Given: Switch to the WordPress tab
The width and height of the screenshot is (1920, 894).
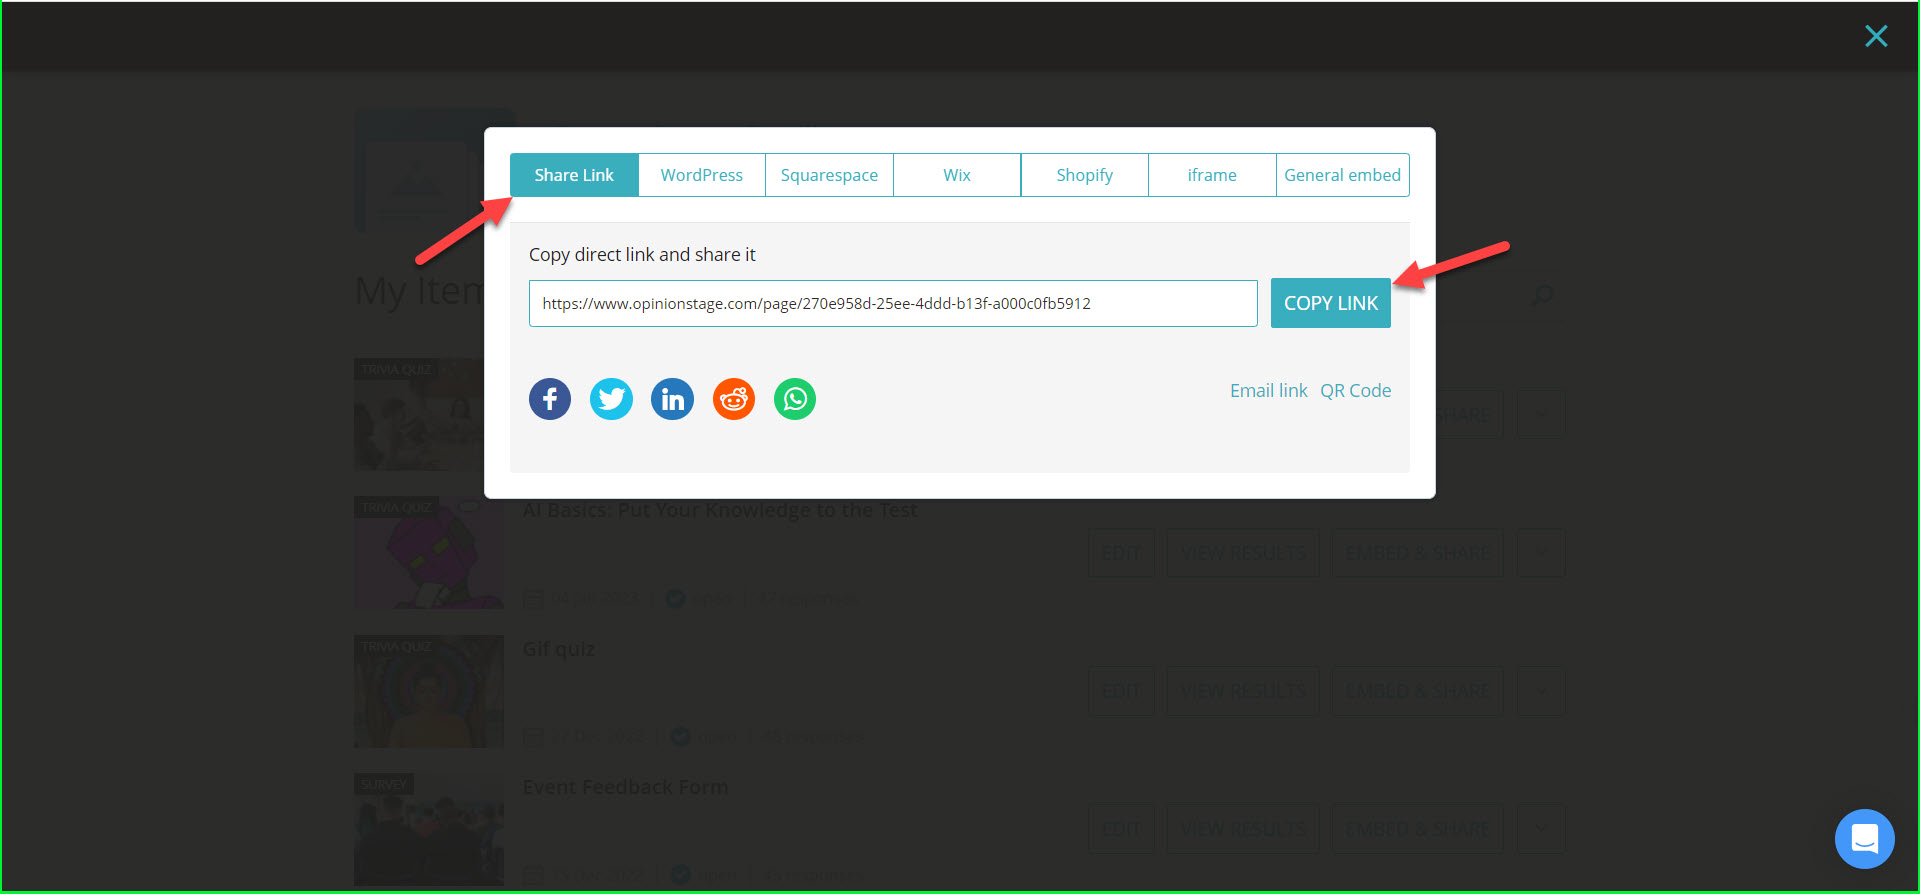Looking at the screenshot, I should [x=702, y=175].
